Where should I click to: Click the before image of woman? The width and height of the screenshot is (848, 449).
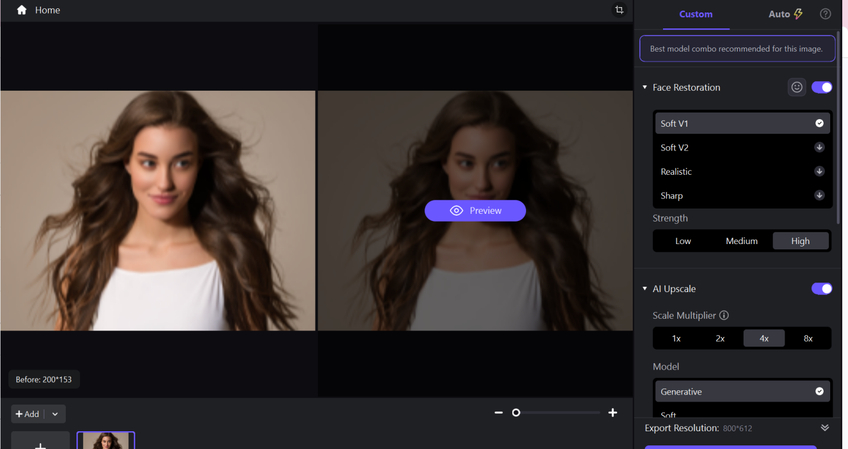pyautogui.click(x=158, y=210)
